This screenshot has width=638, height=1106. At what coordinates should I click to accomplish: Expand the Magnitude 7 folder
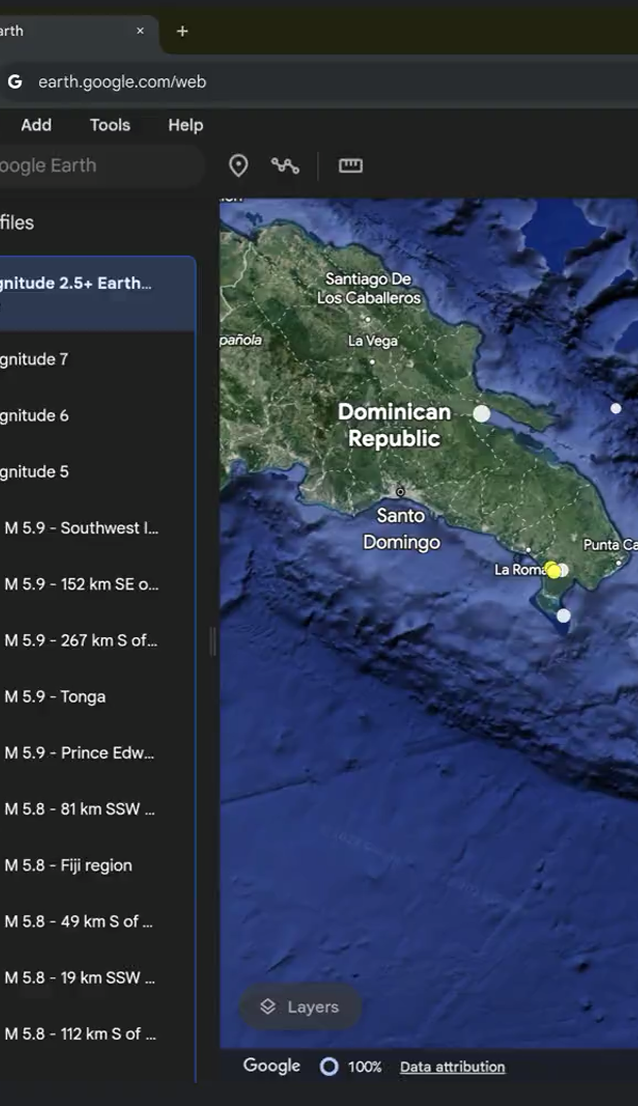click(35, 360)
